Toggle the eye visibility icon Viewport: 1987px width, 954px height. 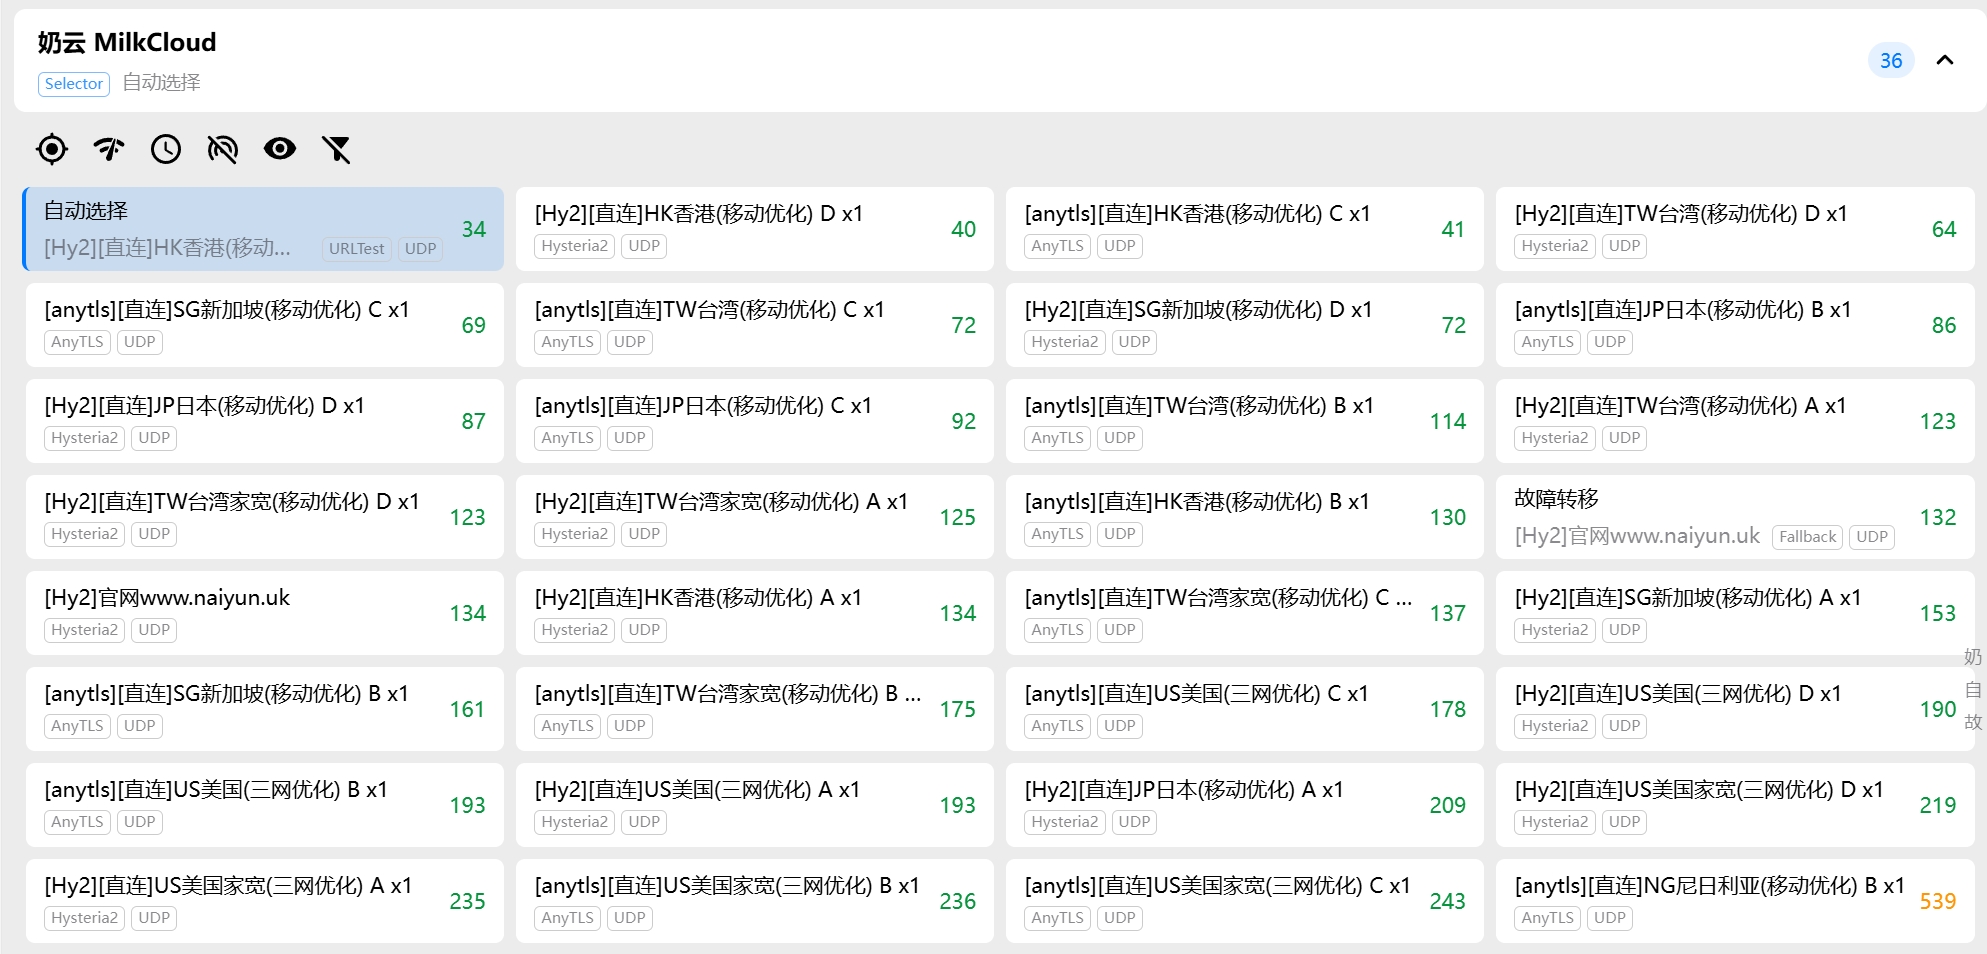pos(280,149)
